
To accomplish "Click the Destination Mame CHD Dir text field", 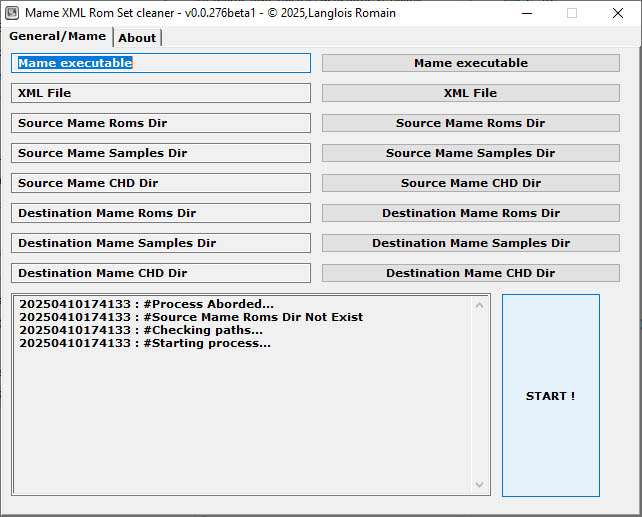I will point(161,273).
